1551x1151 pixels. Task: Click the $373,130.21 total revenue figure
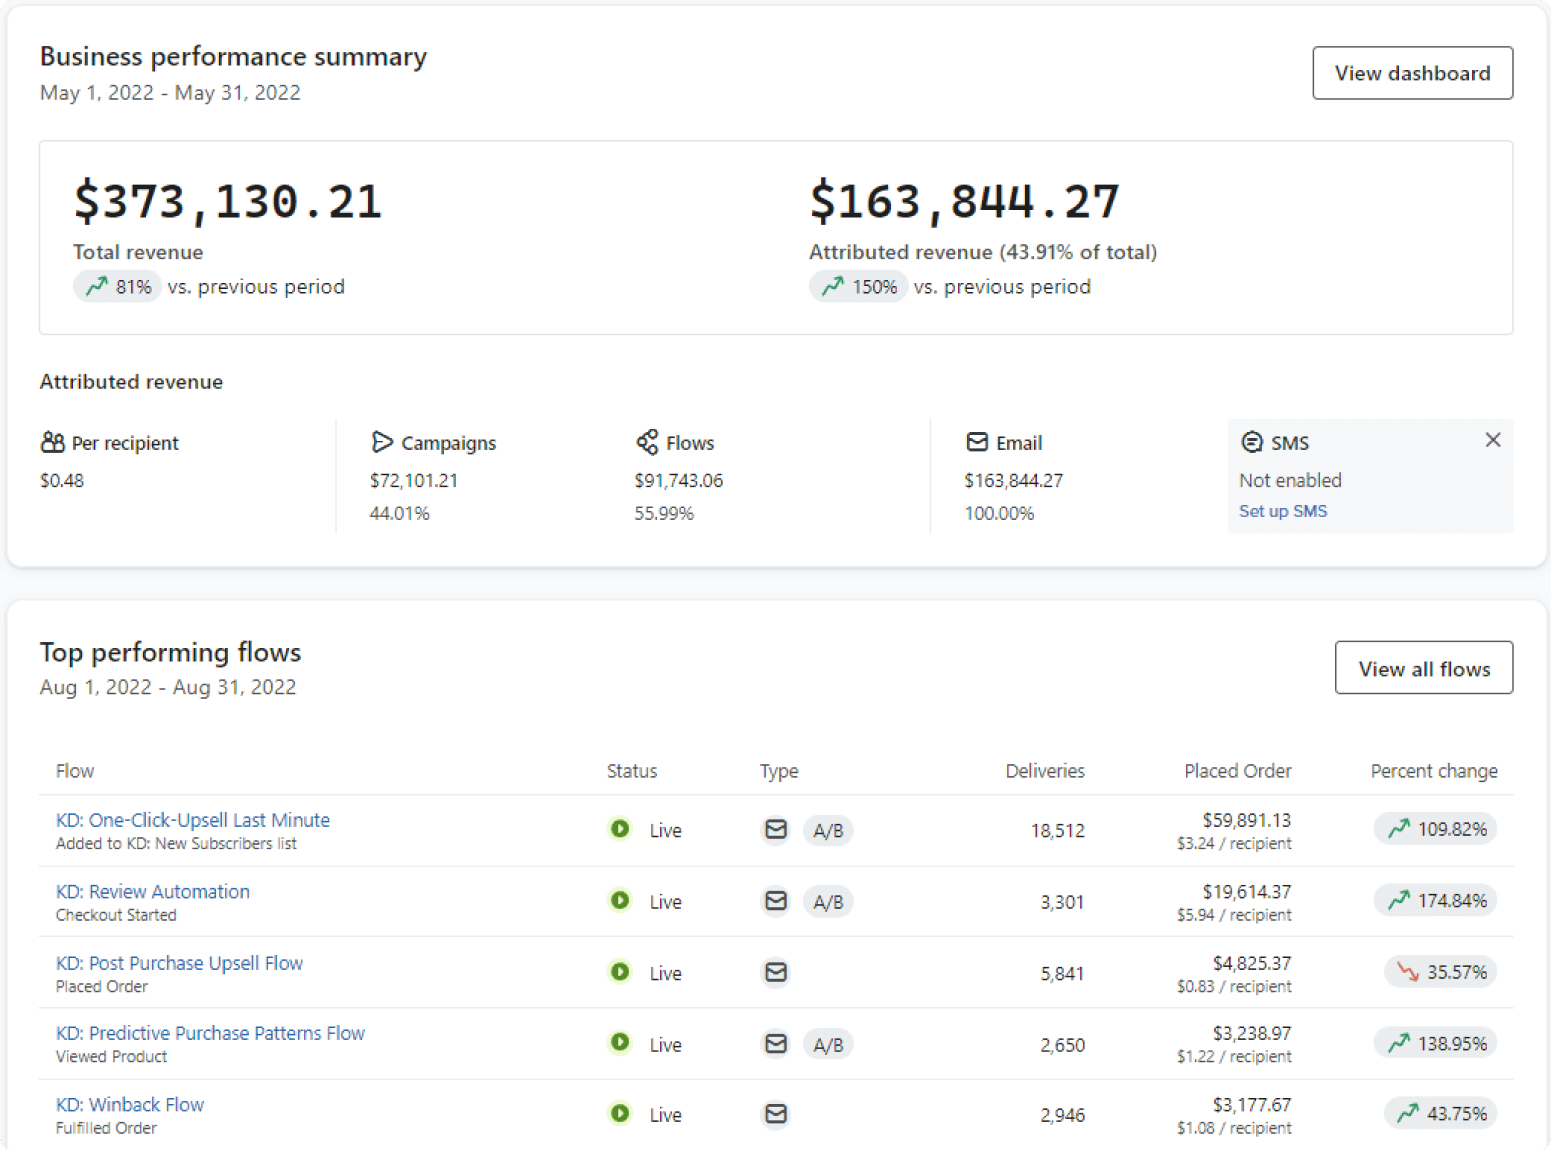[x=228, y=201]
